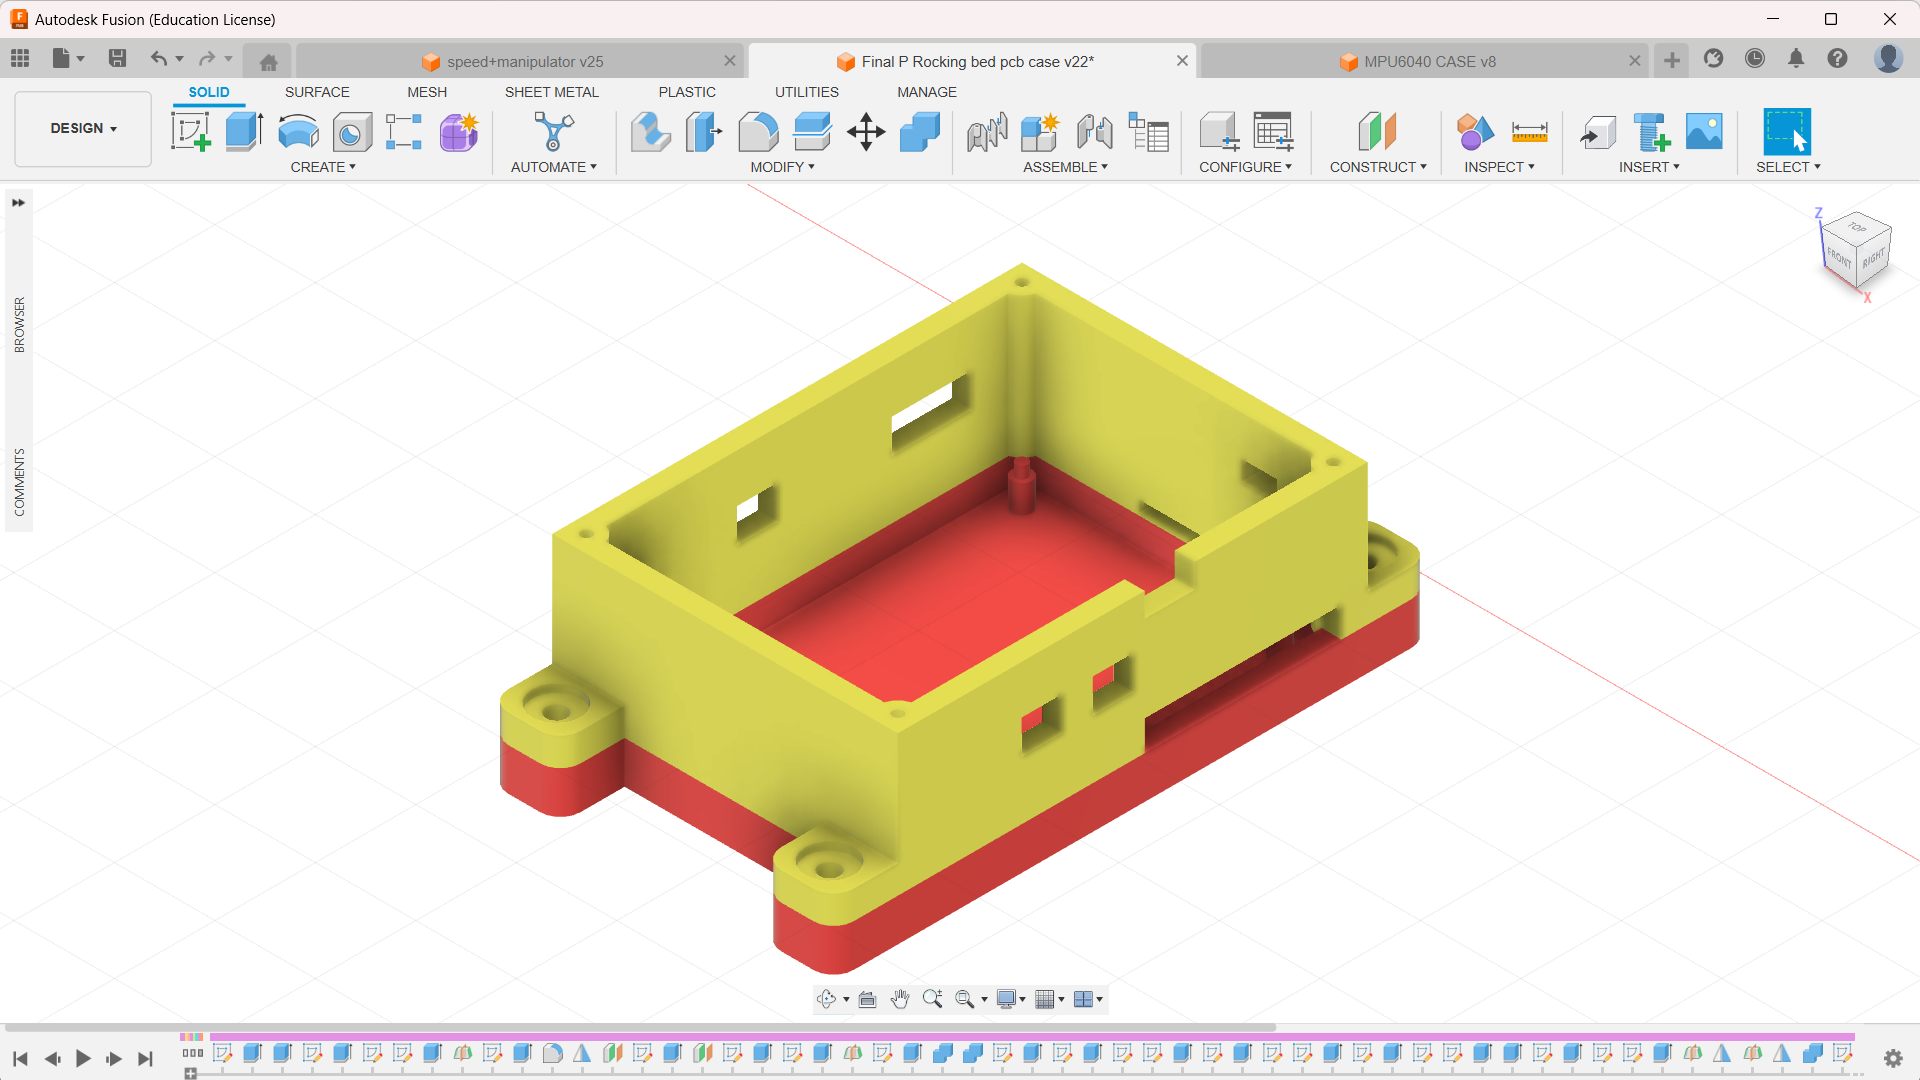
Task: Expand the CREATE dropdown menu
Action: [x=322, y=167]
